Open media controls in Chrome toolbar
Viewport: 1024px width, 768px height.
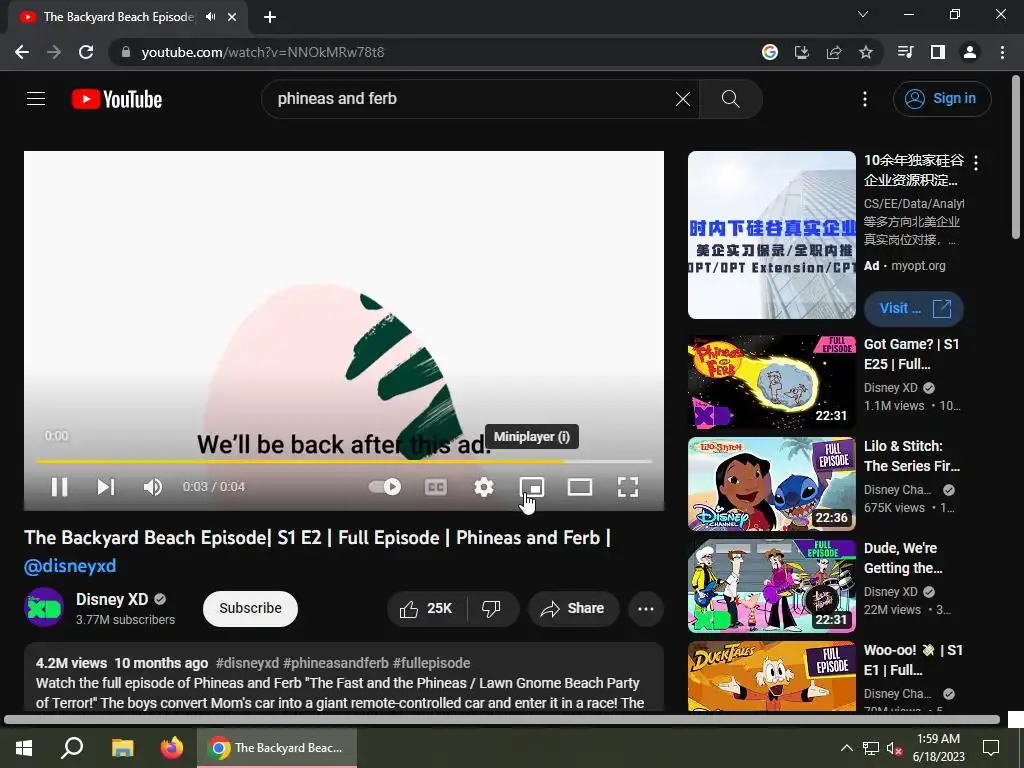906,52
